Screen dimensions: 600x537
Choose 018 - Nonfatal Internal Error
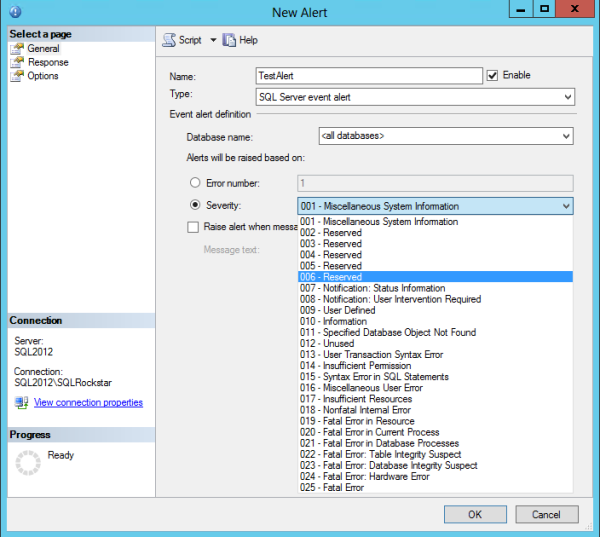(435, 410)
